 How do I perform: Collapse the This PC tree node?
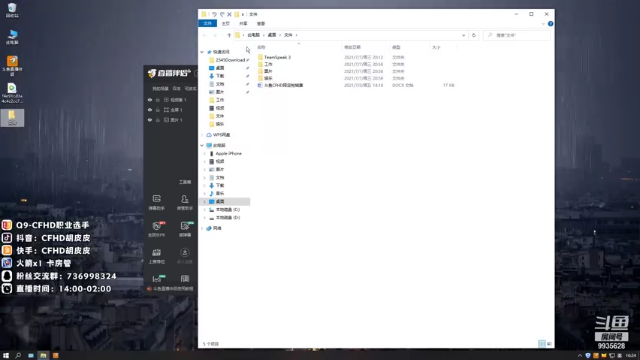(x=202, y=145)
